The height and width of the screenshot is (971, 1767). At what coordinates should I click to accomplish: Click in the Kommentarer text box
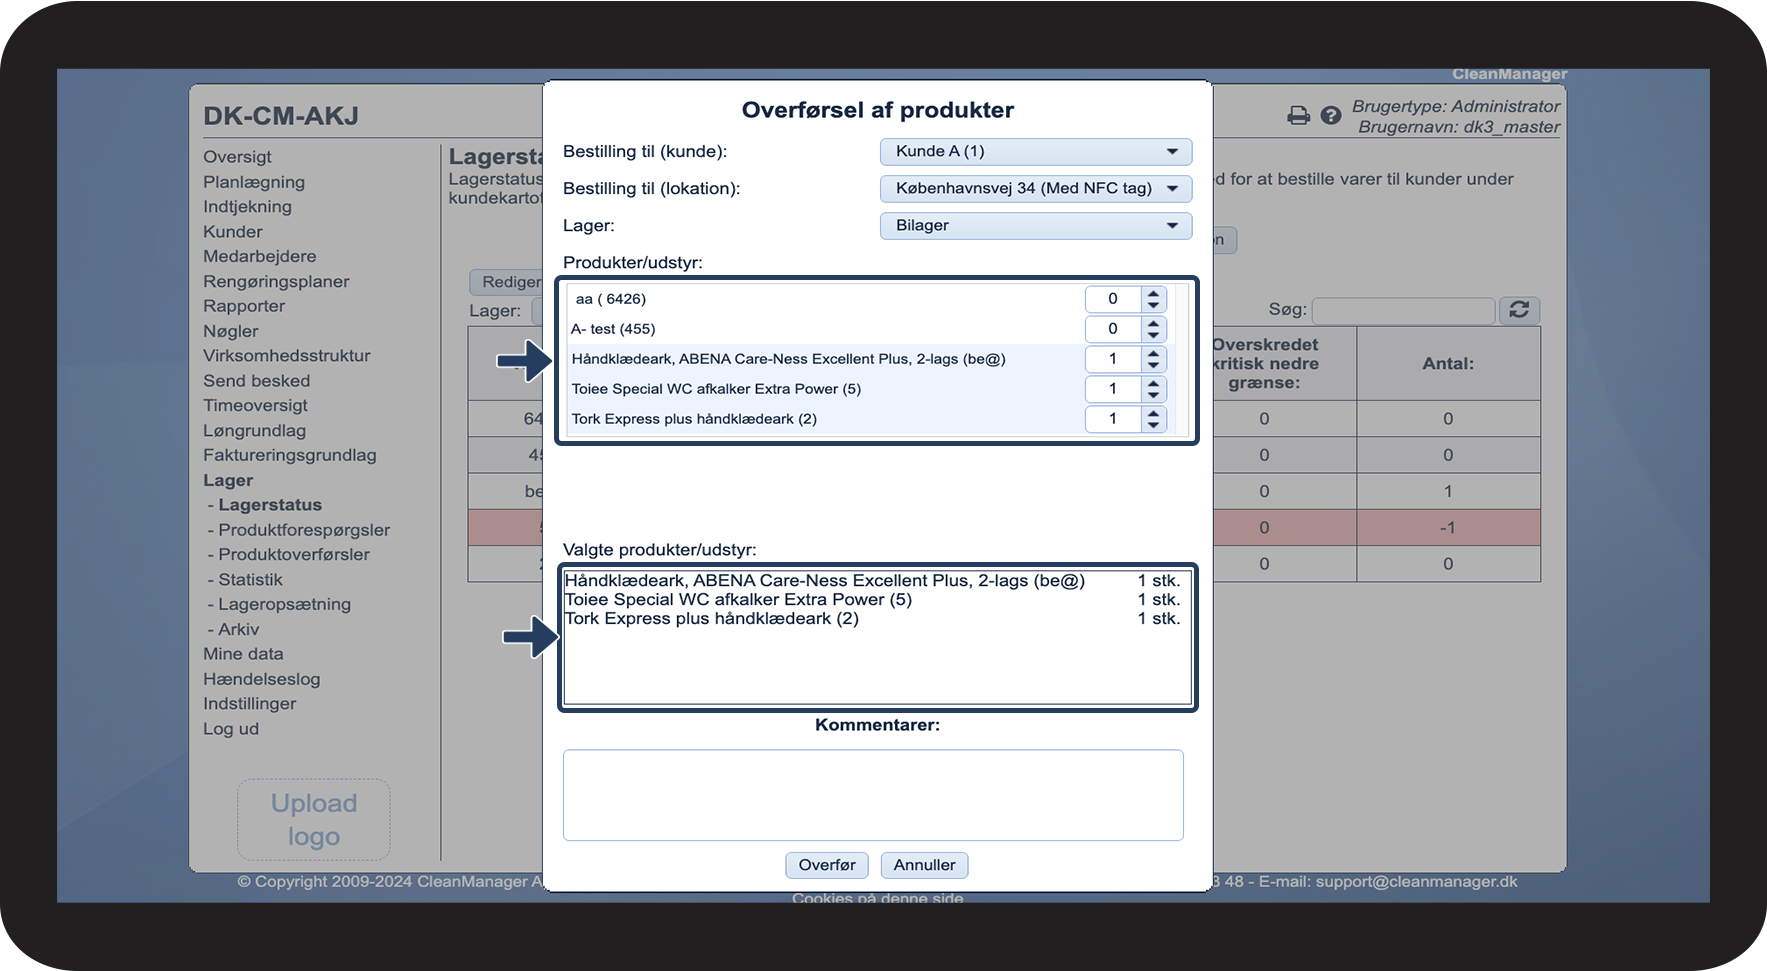873,795
